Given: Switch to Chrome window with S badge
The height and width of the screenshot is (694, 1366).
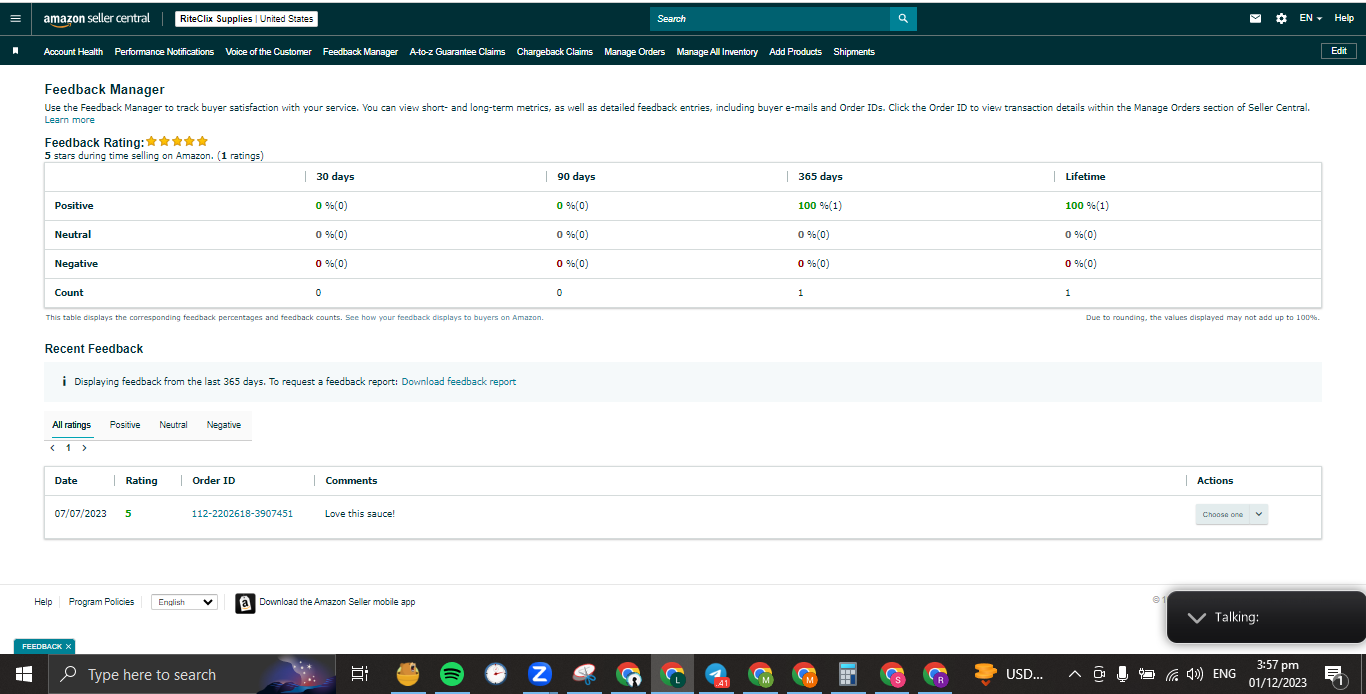Looking at the screenshot, I should [x=892, y=674].
